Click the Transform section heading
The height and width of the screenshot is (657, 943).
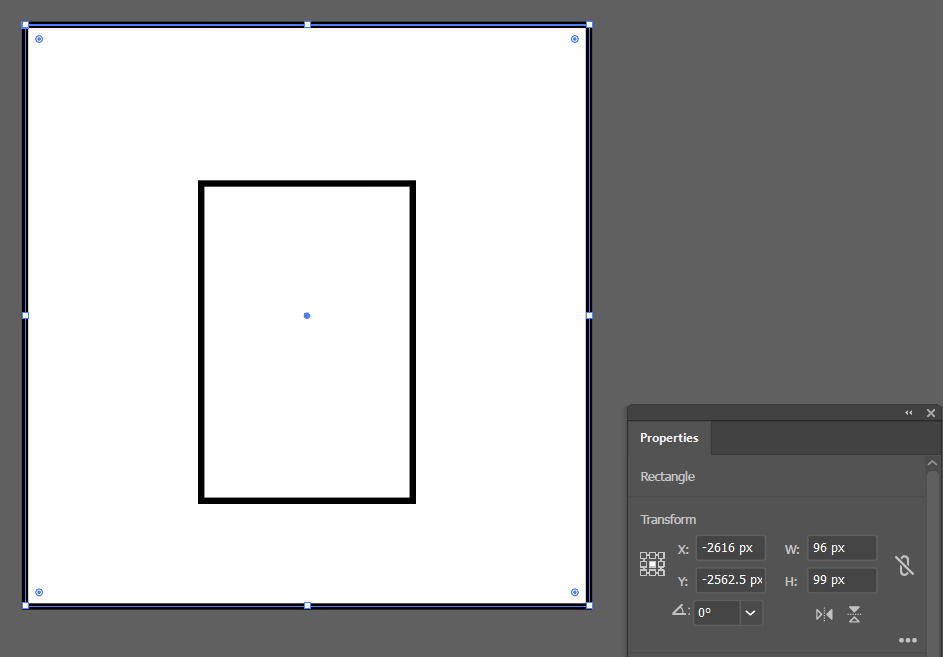tap(668, 519)
